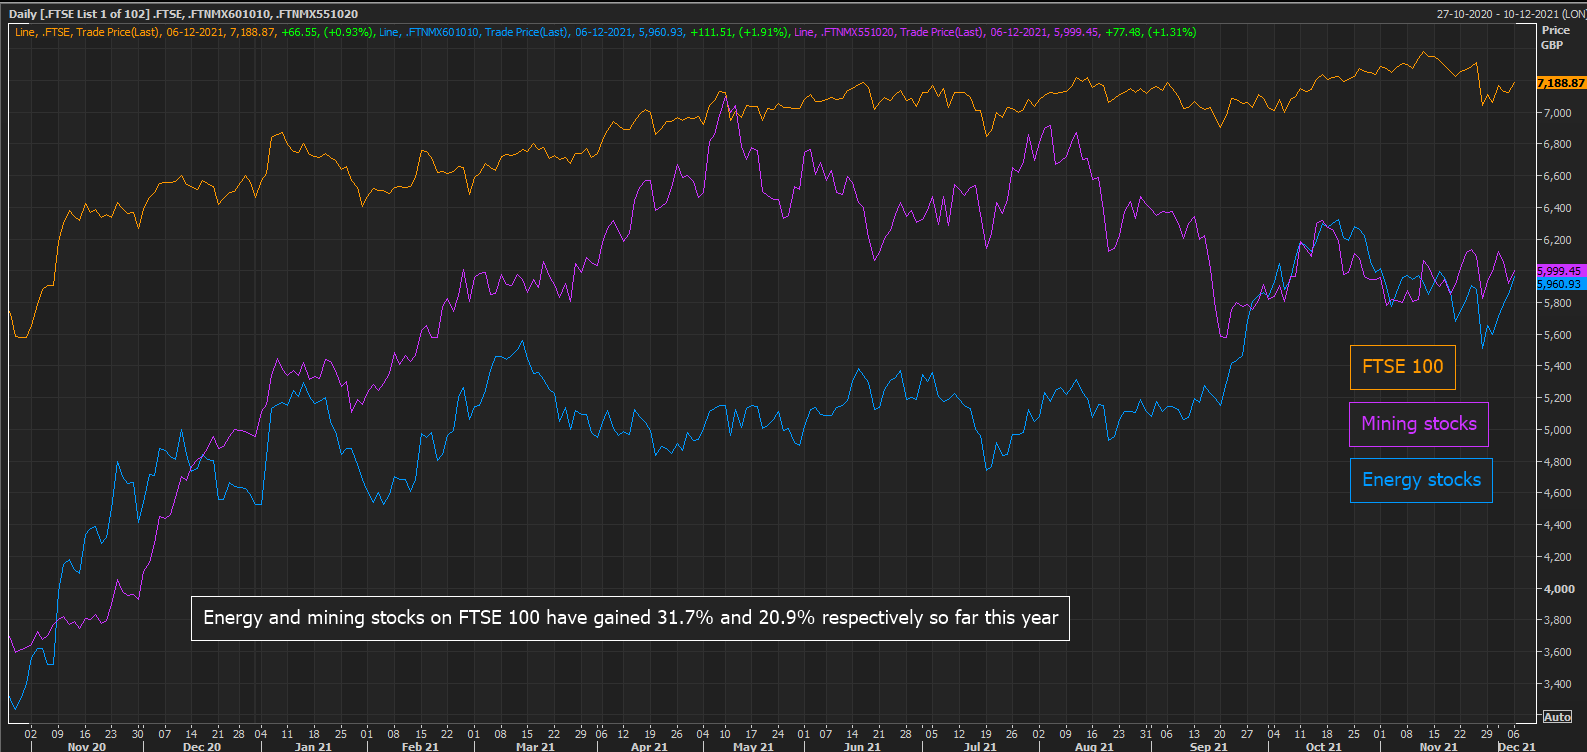Viewport: 1587px width, 752px height.
Task: Click the energy and mining gains annotation
Action: pos(630,618)
